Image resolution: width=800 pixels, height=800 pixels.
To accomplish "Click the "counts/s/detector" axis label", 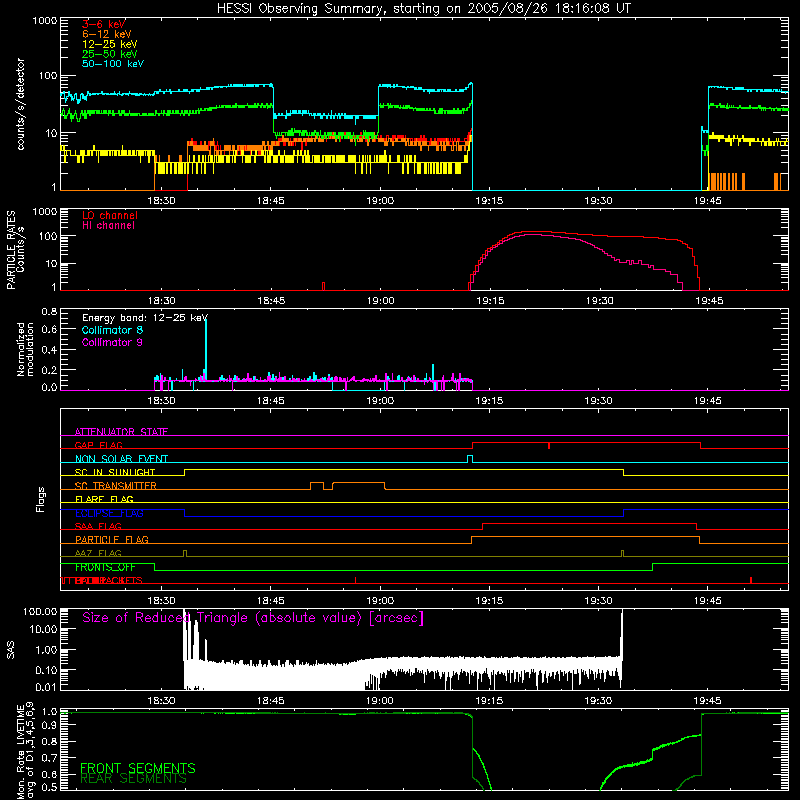I will click(21, 104).
